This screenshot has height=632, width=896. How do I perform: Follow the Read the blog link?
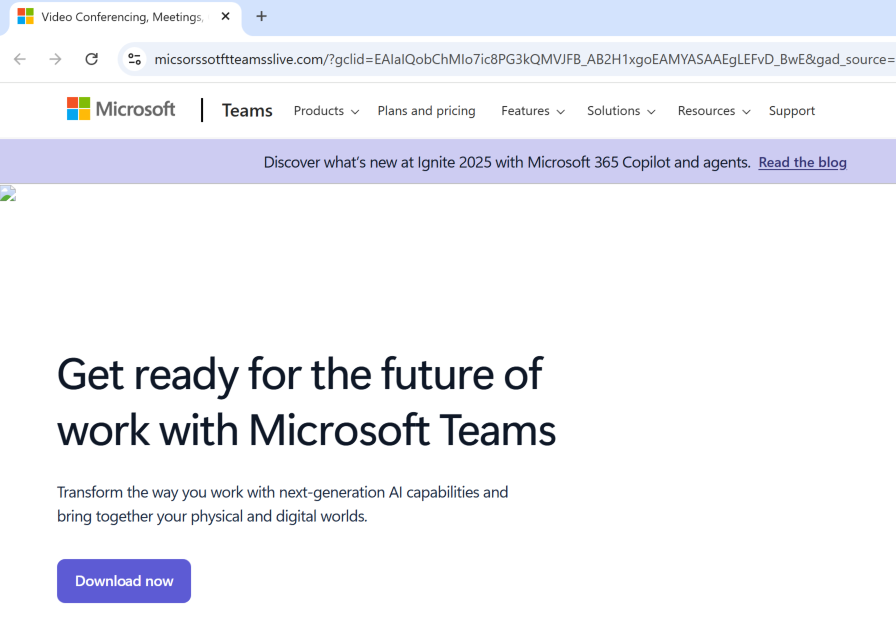pos(802,162)
